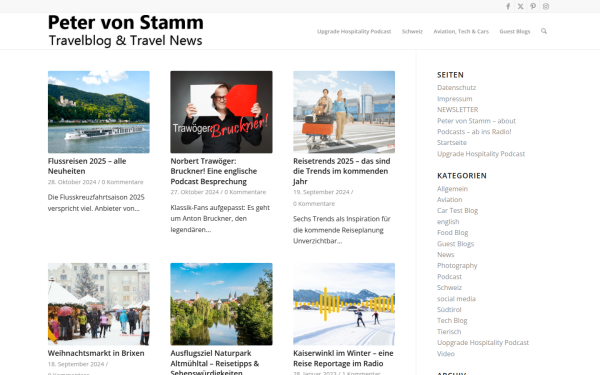Select the Tierisch category
Viewport: 600px width, 375px height.
[x=449, y=332]
